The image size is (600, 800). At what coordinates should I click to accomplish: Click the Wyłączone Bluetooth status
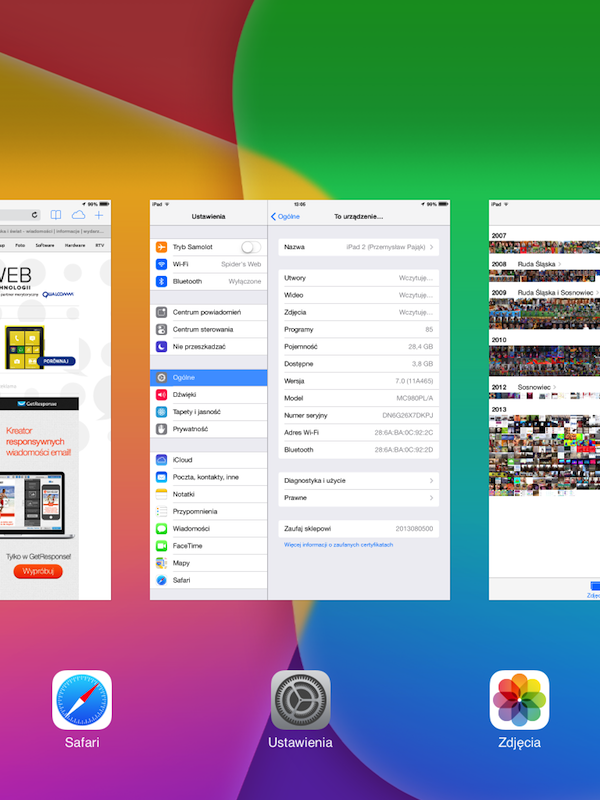pos(245,282)
